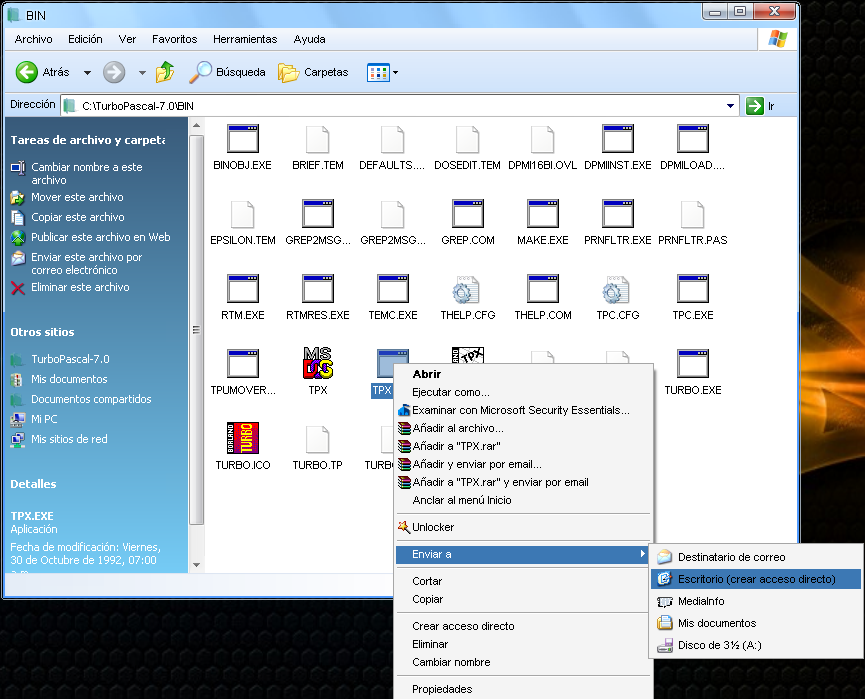Select the TEMC.EXE file icon

[393, 289]
